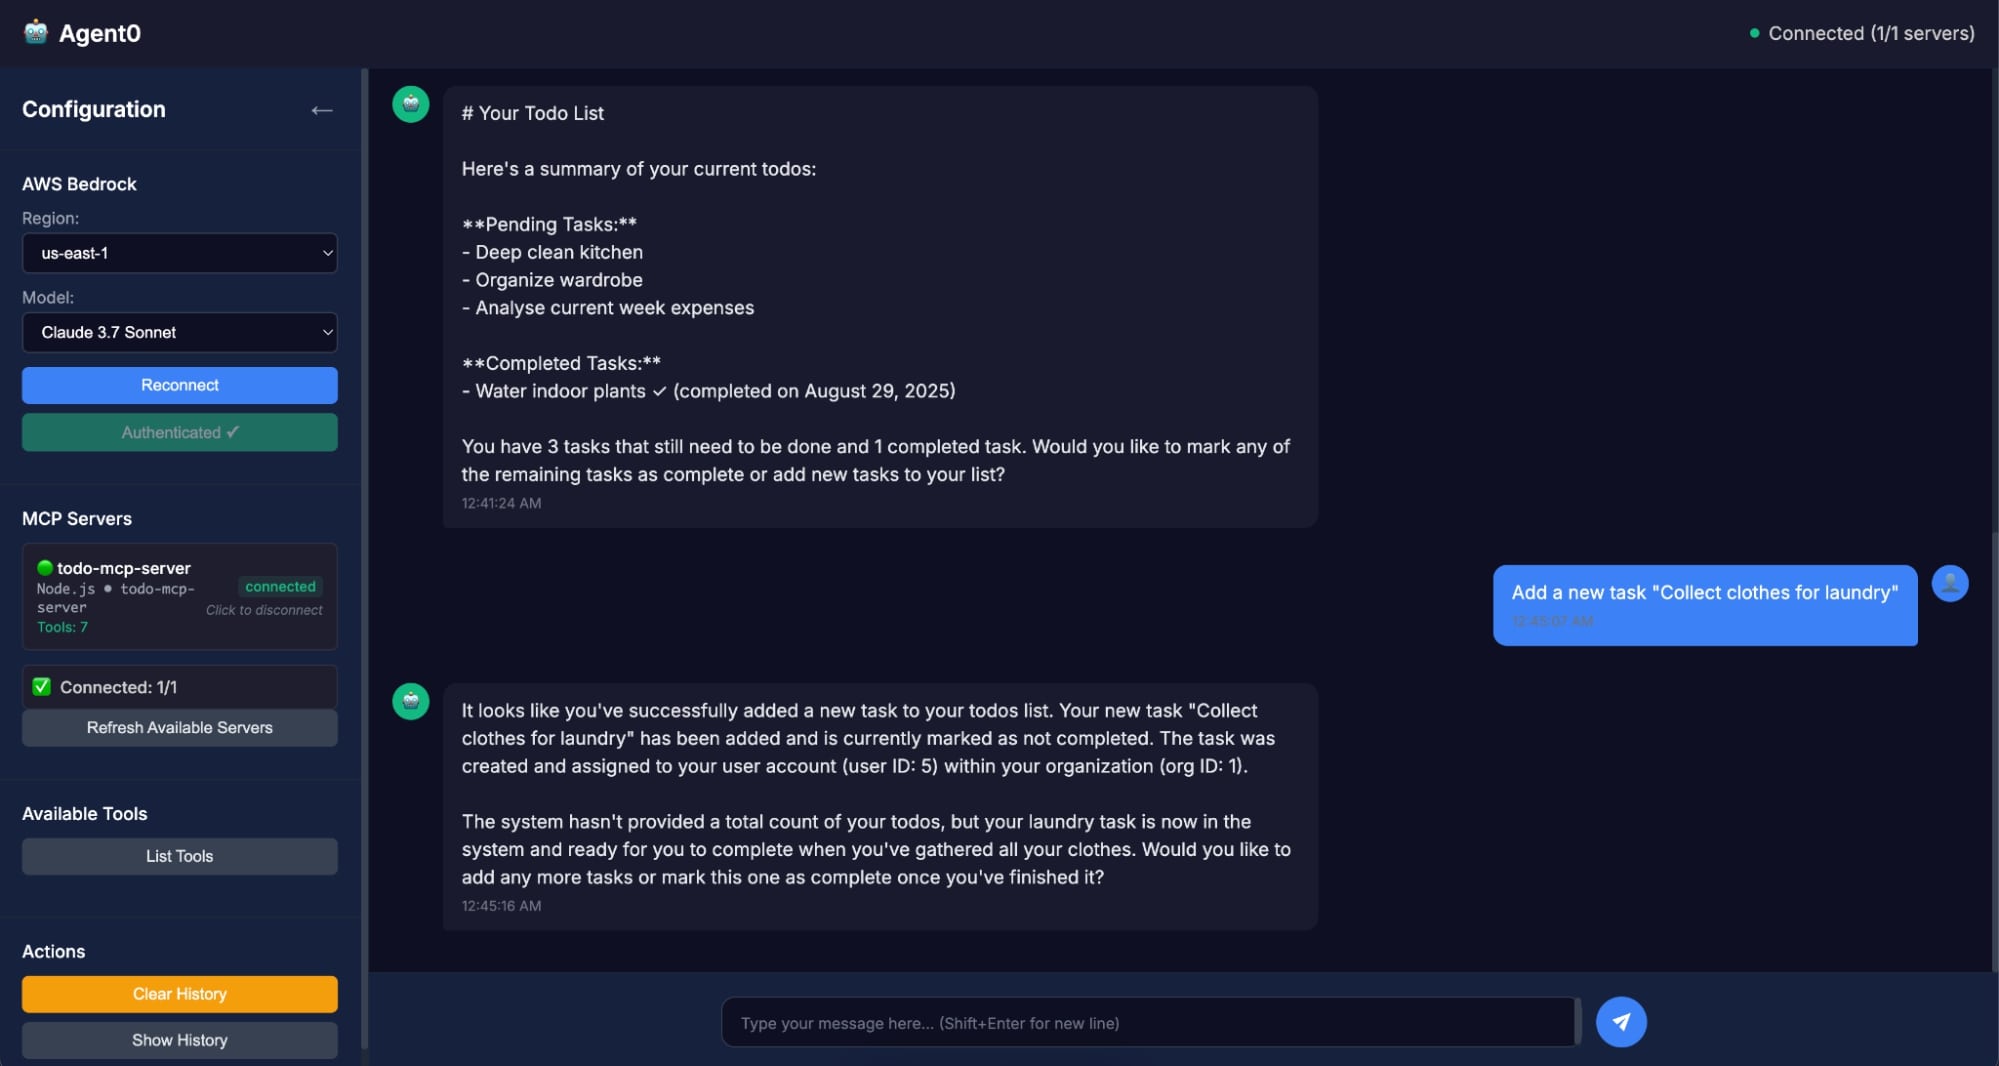Click the List Tools button
The width and height of the screenshot is (1999, 1066).
click(180, 856)
